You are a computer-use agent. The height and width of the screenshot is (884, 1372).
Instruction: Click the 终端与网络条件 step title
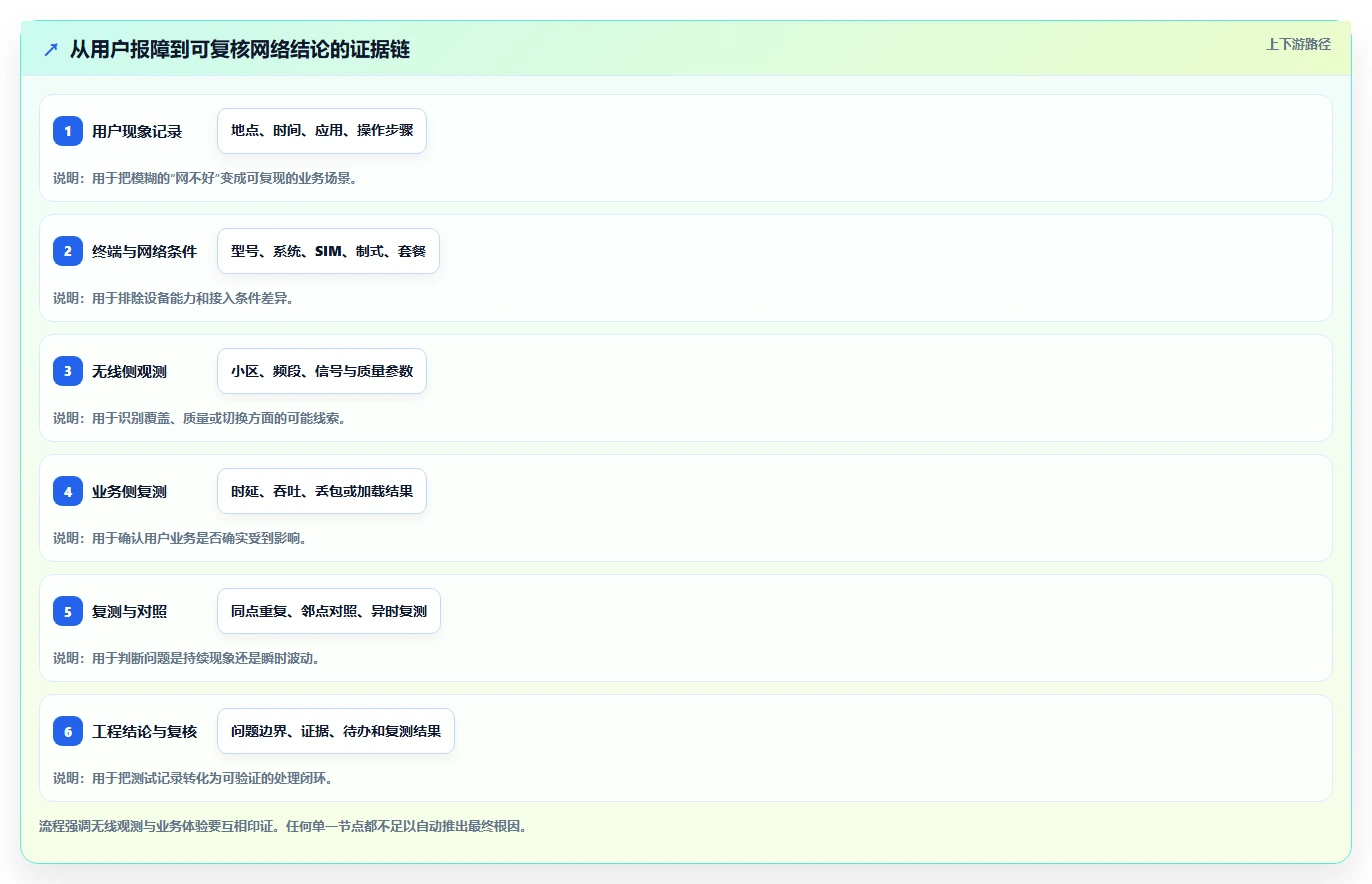tap(144, 251)
